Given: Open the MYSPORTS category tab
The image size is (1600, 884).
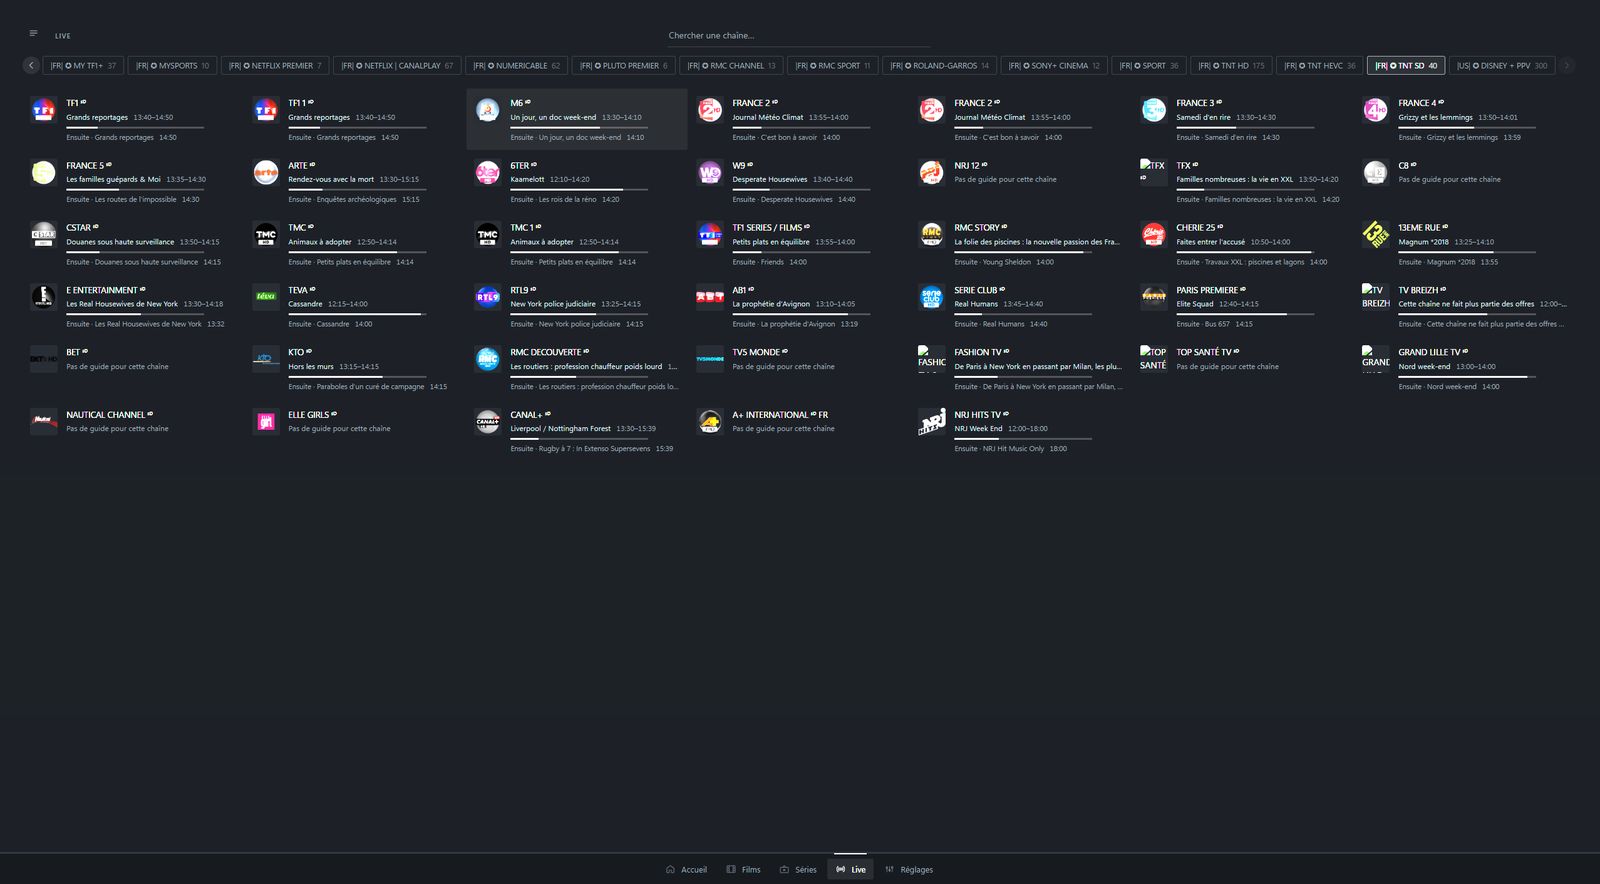Looking at the screenshot, I should [172, 66].
